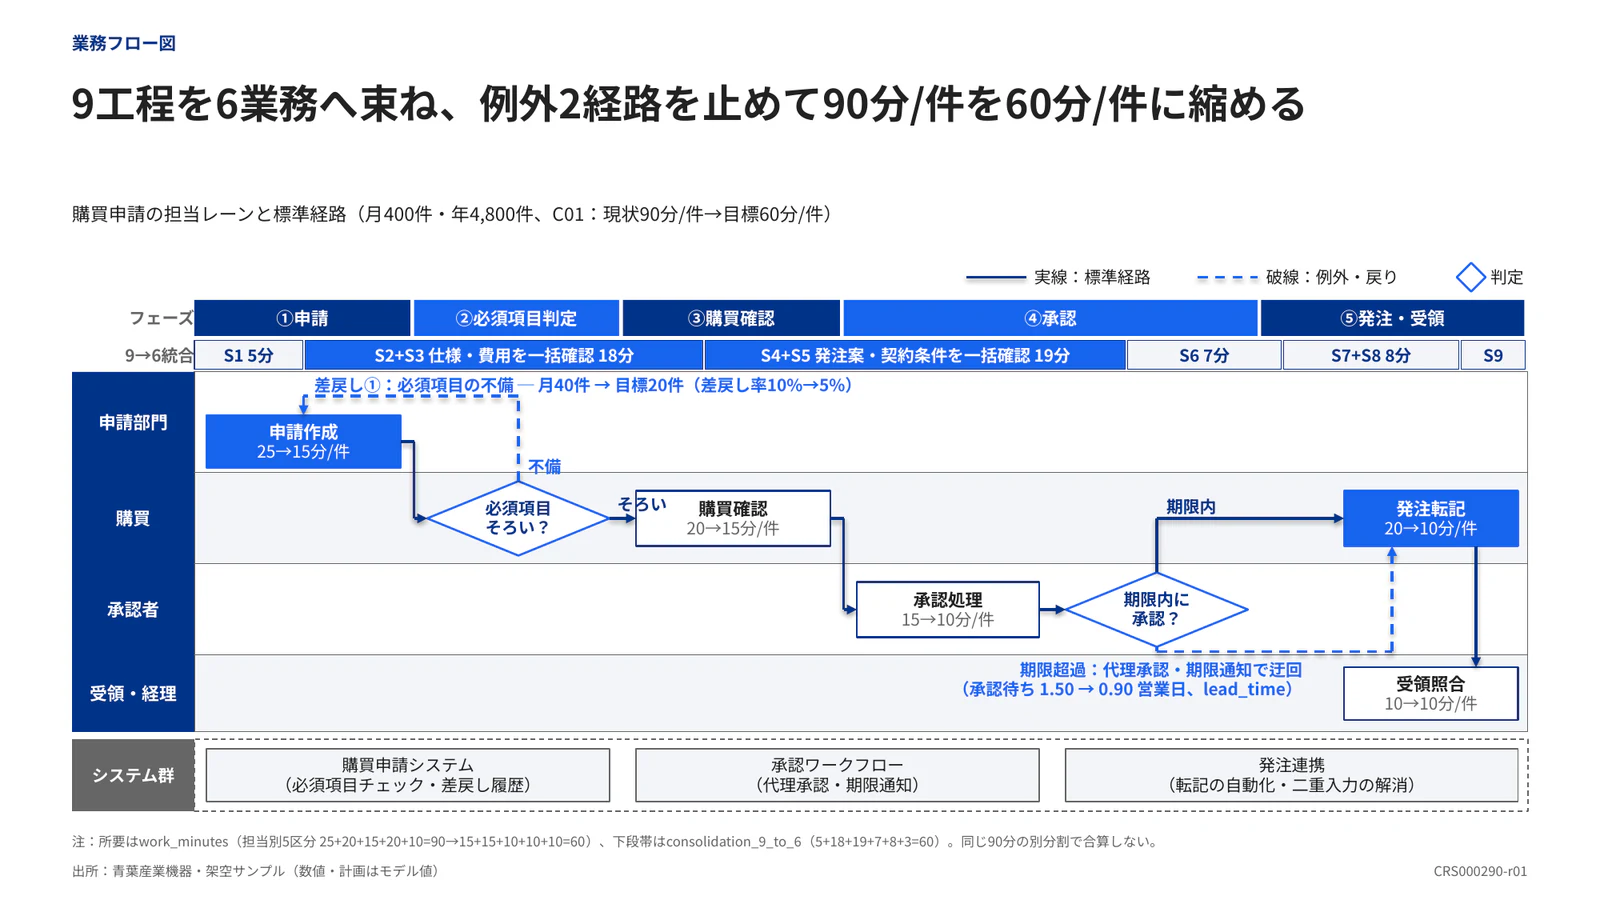This screenshot has width=1600, height=900.
Task: Select the ③購買確認 phase header
Action: point(731,318)
